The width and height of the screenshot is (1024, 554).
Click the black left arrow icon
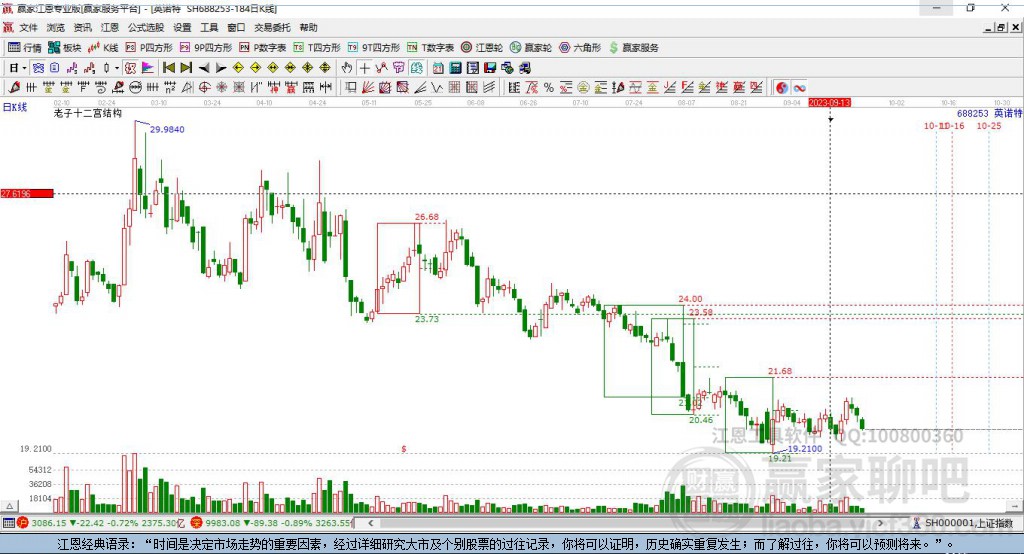tap(204, 68)
